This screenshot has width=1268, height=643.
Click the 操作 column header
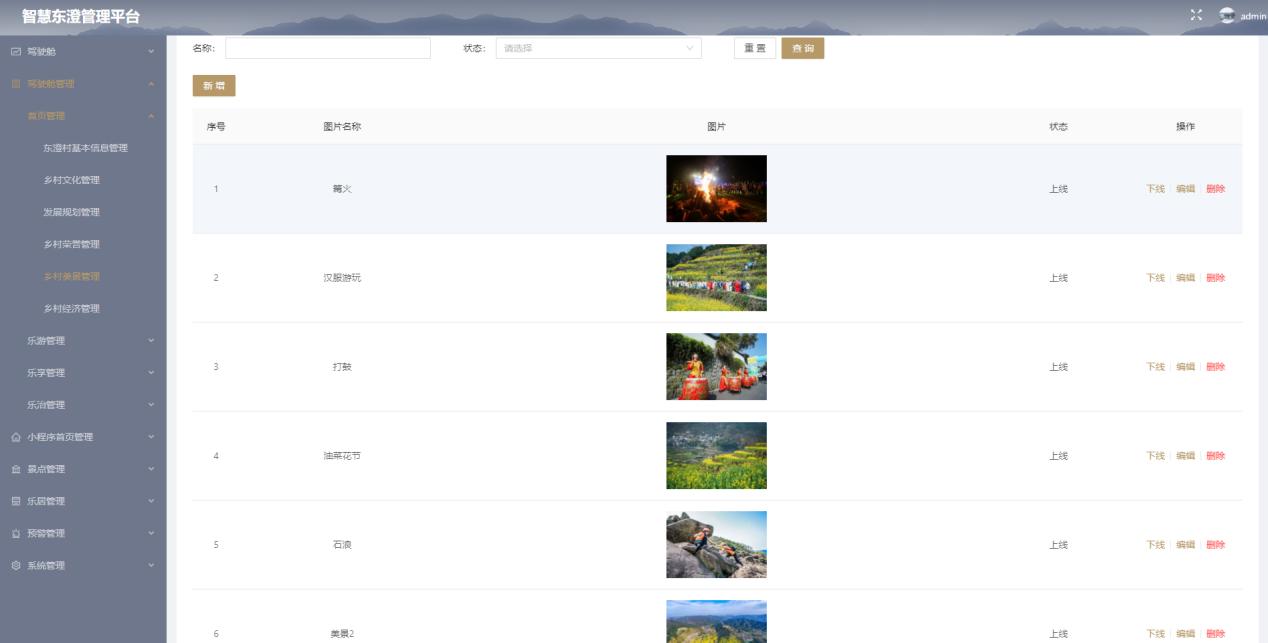coord(1185,127)
